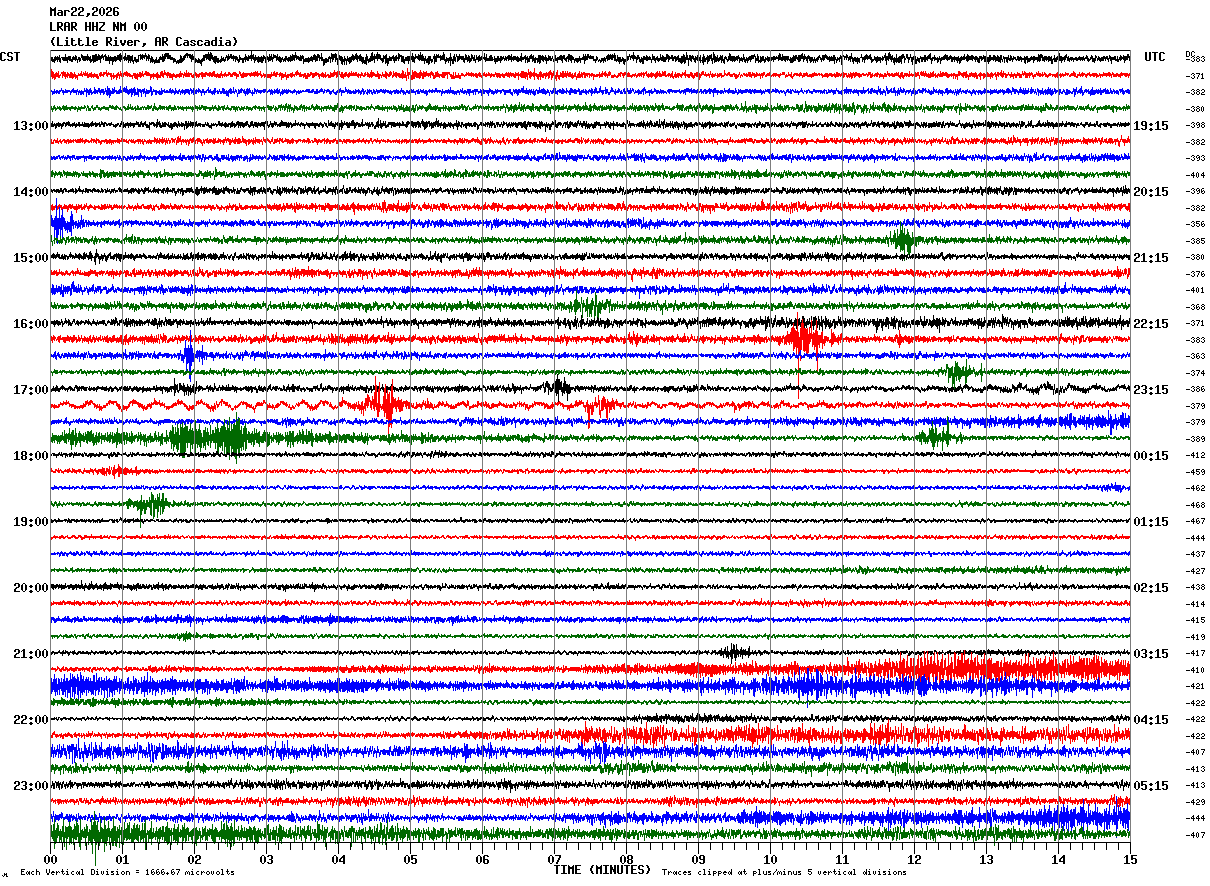The image size is (1210, 886).
Task: Click the minute 03 axis tick label
Action: pos(266,859)
